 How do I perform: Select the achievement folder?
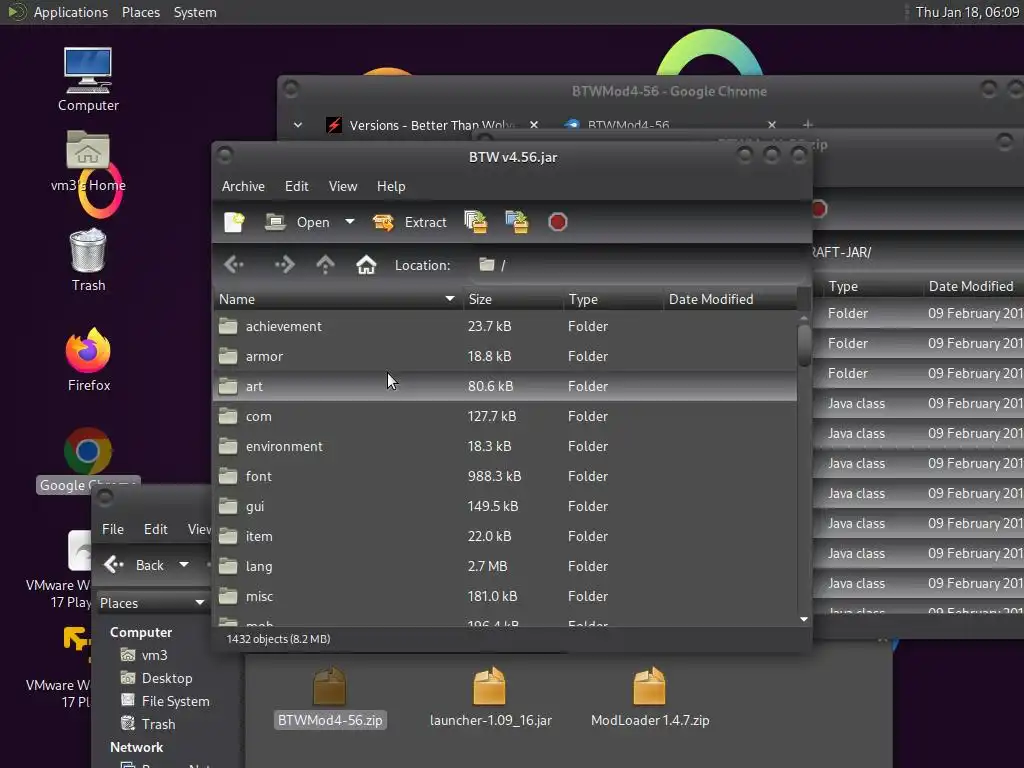[x=505, y=326]
